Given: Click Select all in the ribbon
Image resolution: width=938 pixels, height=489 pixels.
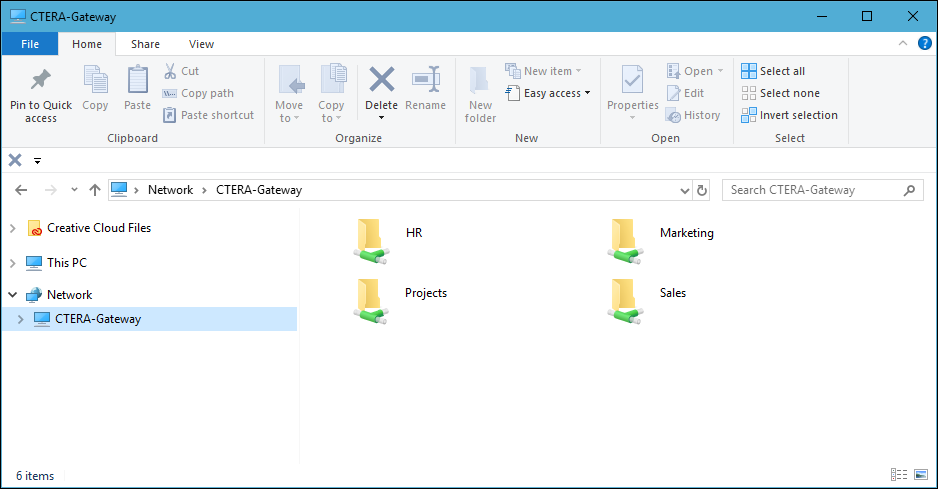Looking at the screenshot, I should 773,71.
